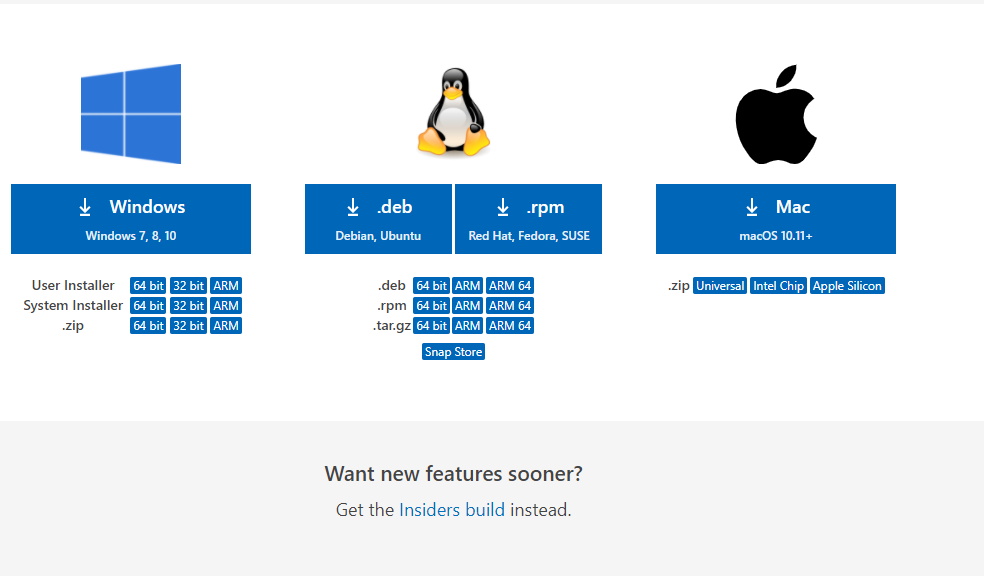984x576 pixels.
Task: Download the Windows 7, 8, 10 build
Action: click(131, 219)
